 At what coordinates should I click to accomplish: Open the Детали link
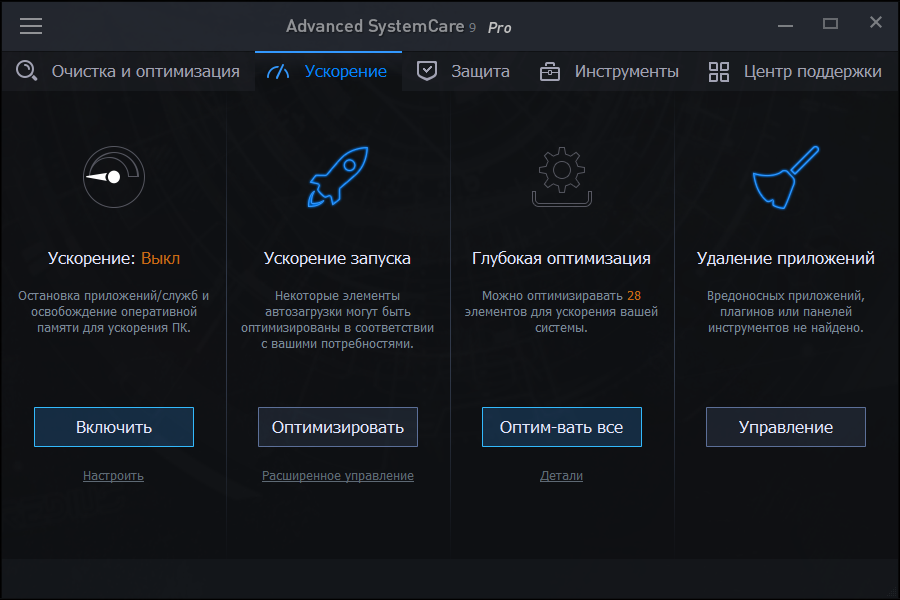(x=561, y=475)
